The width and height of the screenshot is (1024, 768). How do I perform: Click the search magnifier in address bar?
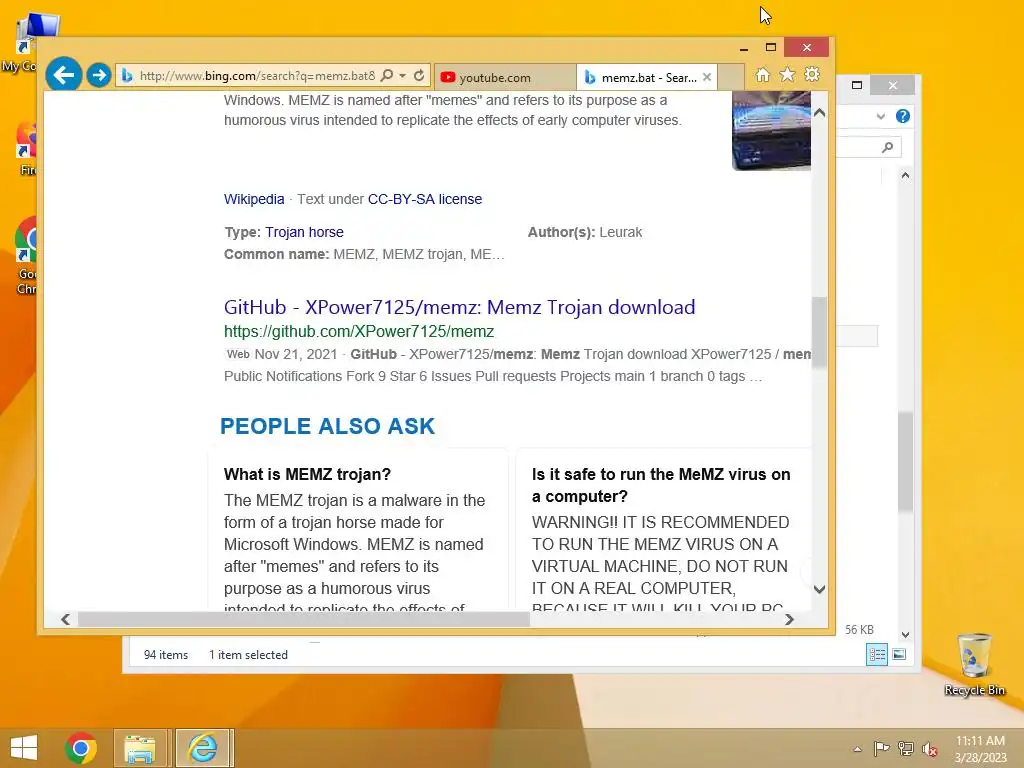point(387,76)
